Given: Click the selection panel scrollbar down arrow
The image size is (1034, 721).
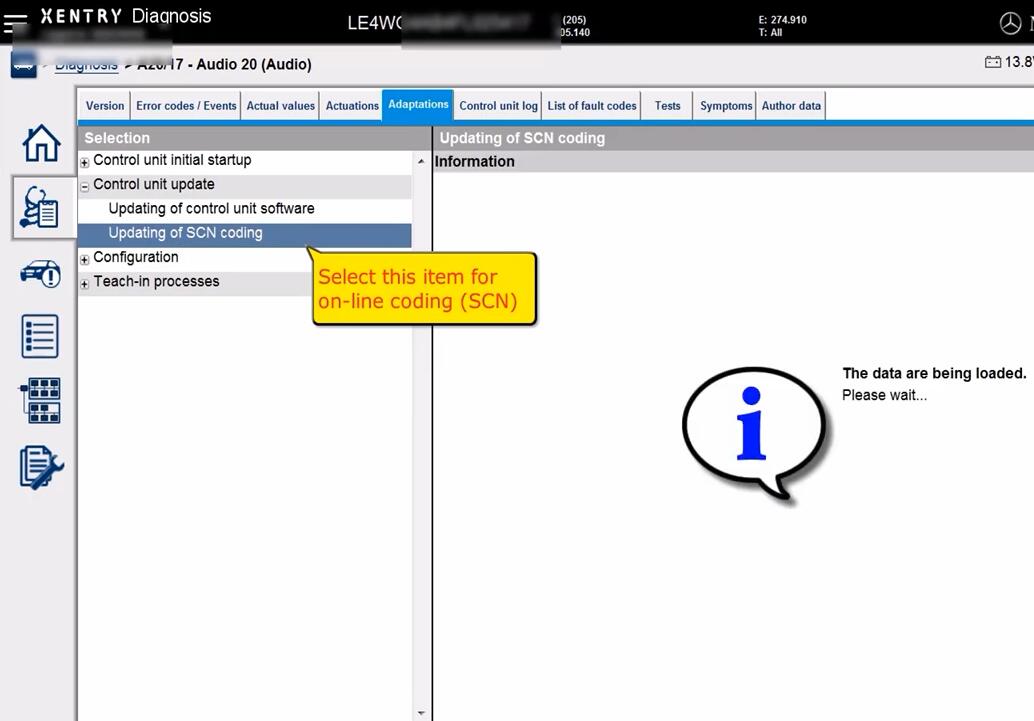Looking at the screenshot, I should (x=421, y=713).
